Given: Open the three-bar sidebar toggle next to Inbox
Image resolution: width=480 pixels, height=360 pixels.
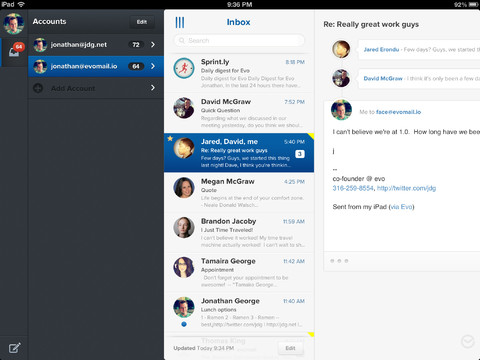Looking at the screenshot, I should point(180,22).
